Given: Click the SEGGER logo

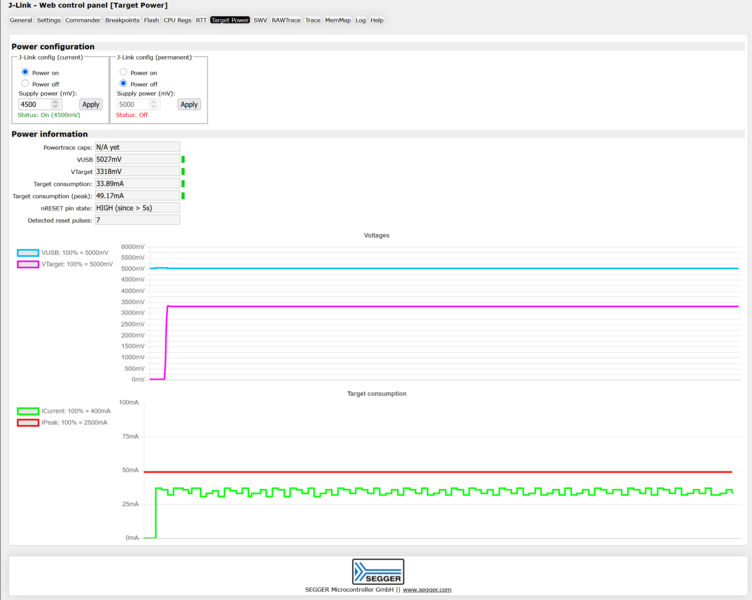Looking at the screenshot, I should [x=378, y=572].
